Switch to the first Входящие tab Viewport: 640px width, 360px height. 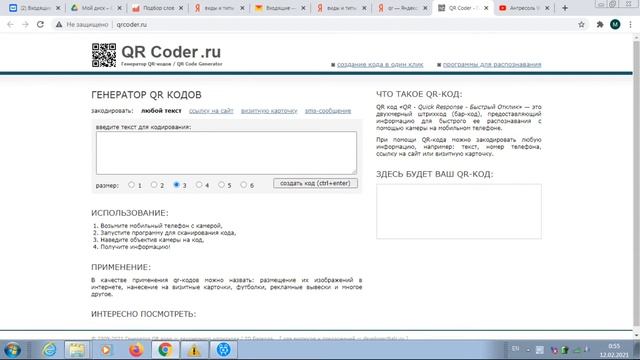click(x=34, y=8)
